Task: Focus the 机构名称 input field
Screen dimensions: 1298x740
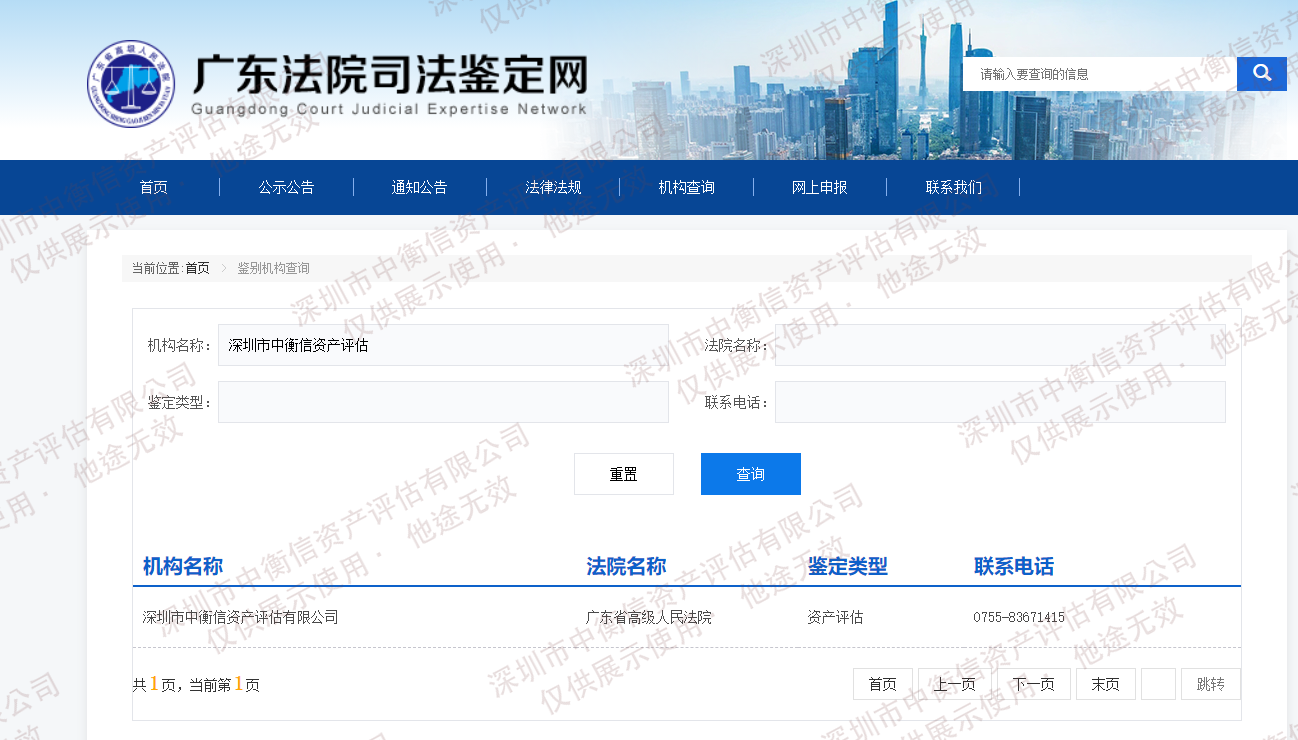Action: (x=443, y=345)
